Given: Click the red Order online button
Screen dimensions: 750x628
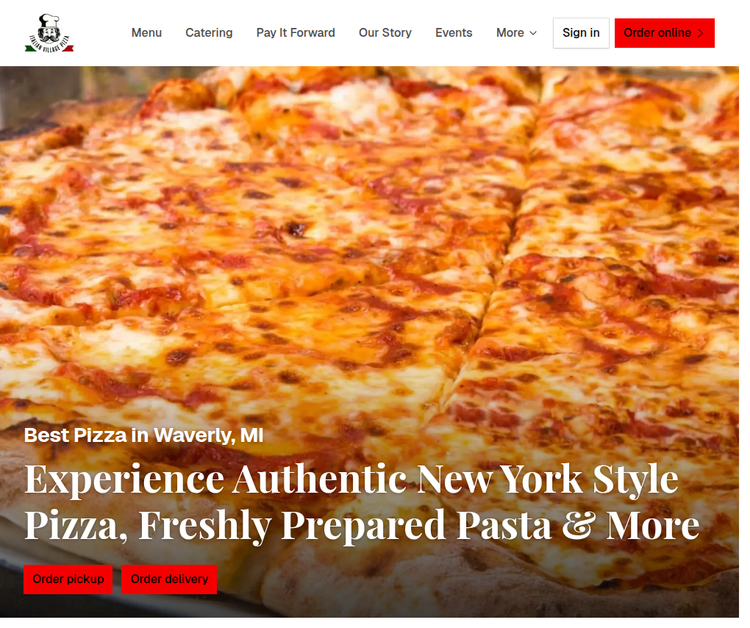Looking at the screenshot, I should (664, 33).
